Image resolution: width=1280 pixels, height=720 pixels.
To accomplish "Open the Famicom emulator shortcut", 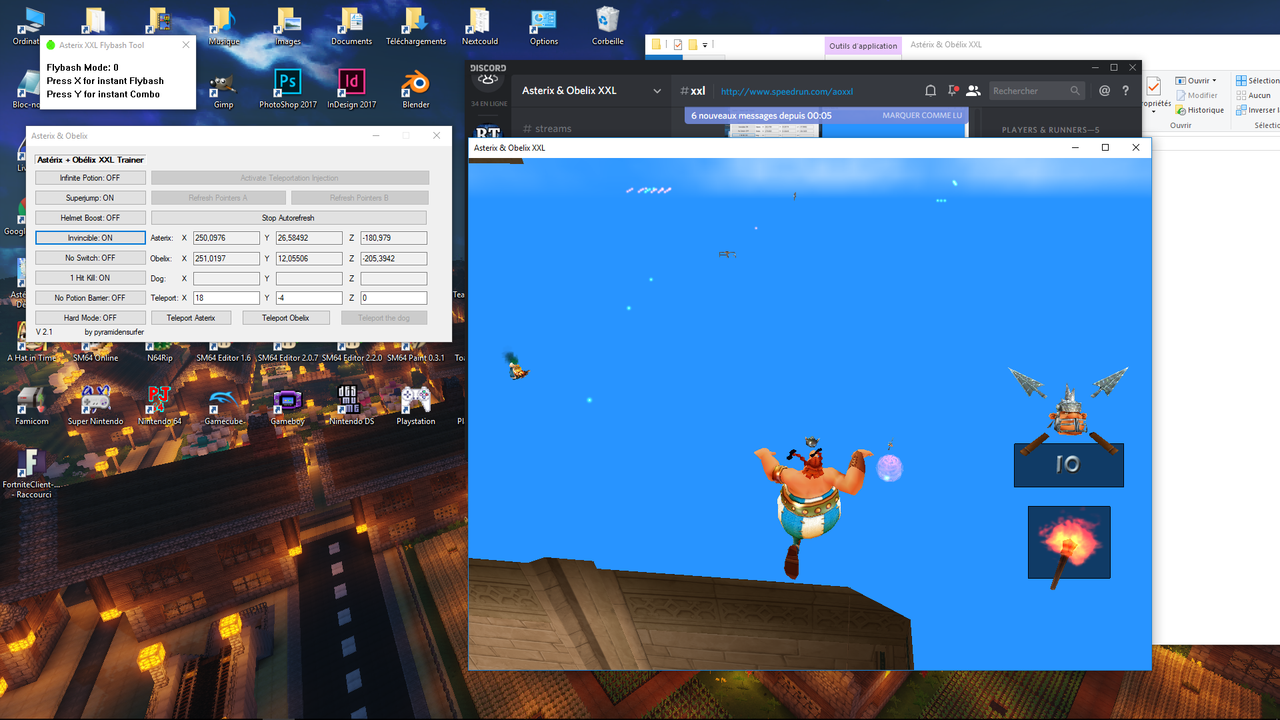I will [x=31, y=406].
